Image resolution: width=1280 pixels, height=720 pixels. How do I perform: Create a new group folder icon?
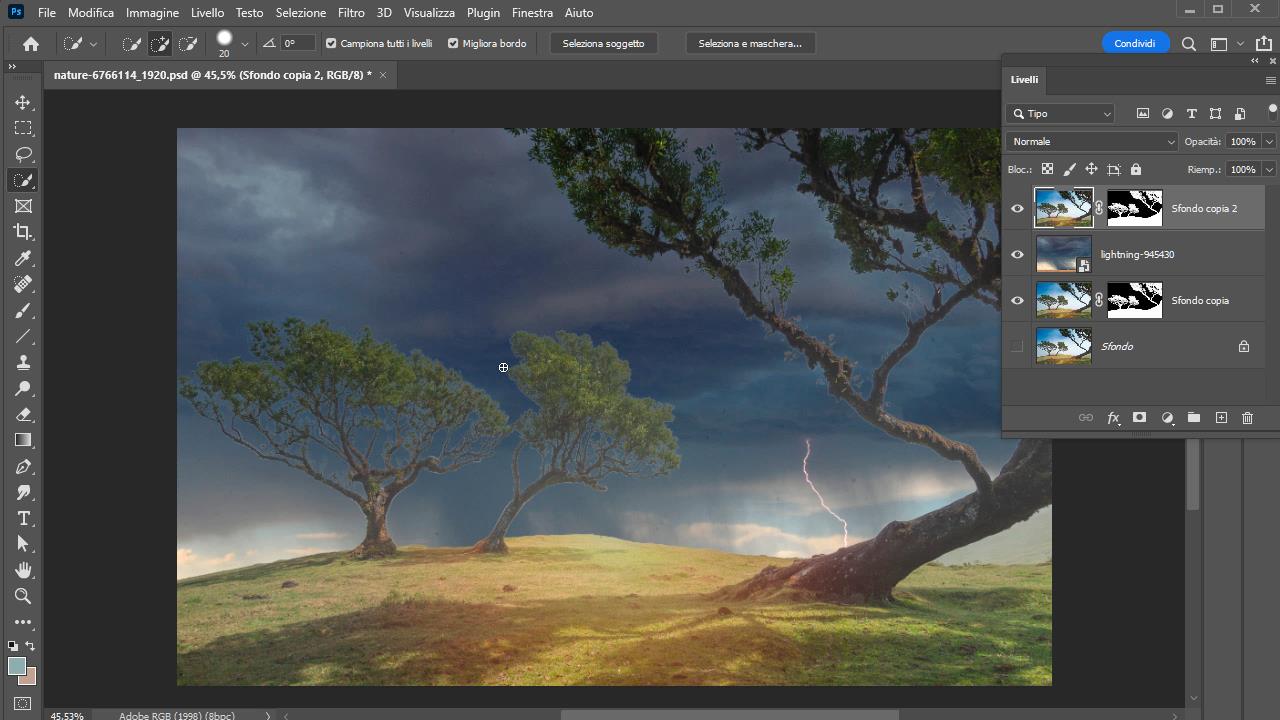[1194, 418]
